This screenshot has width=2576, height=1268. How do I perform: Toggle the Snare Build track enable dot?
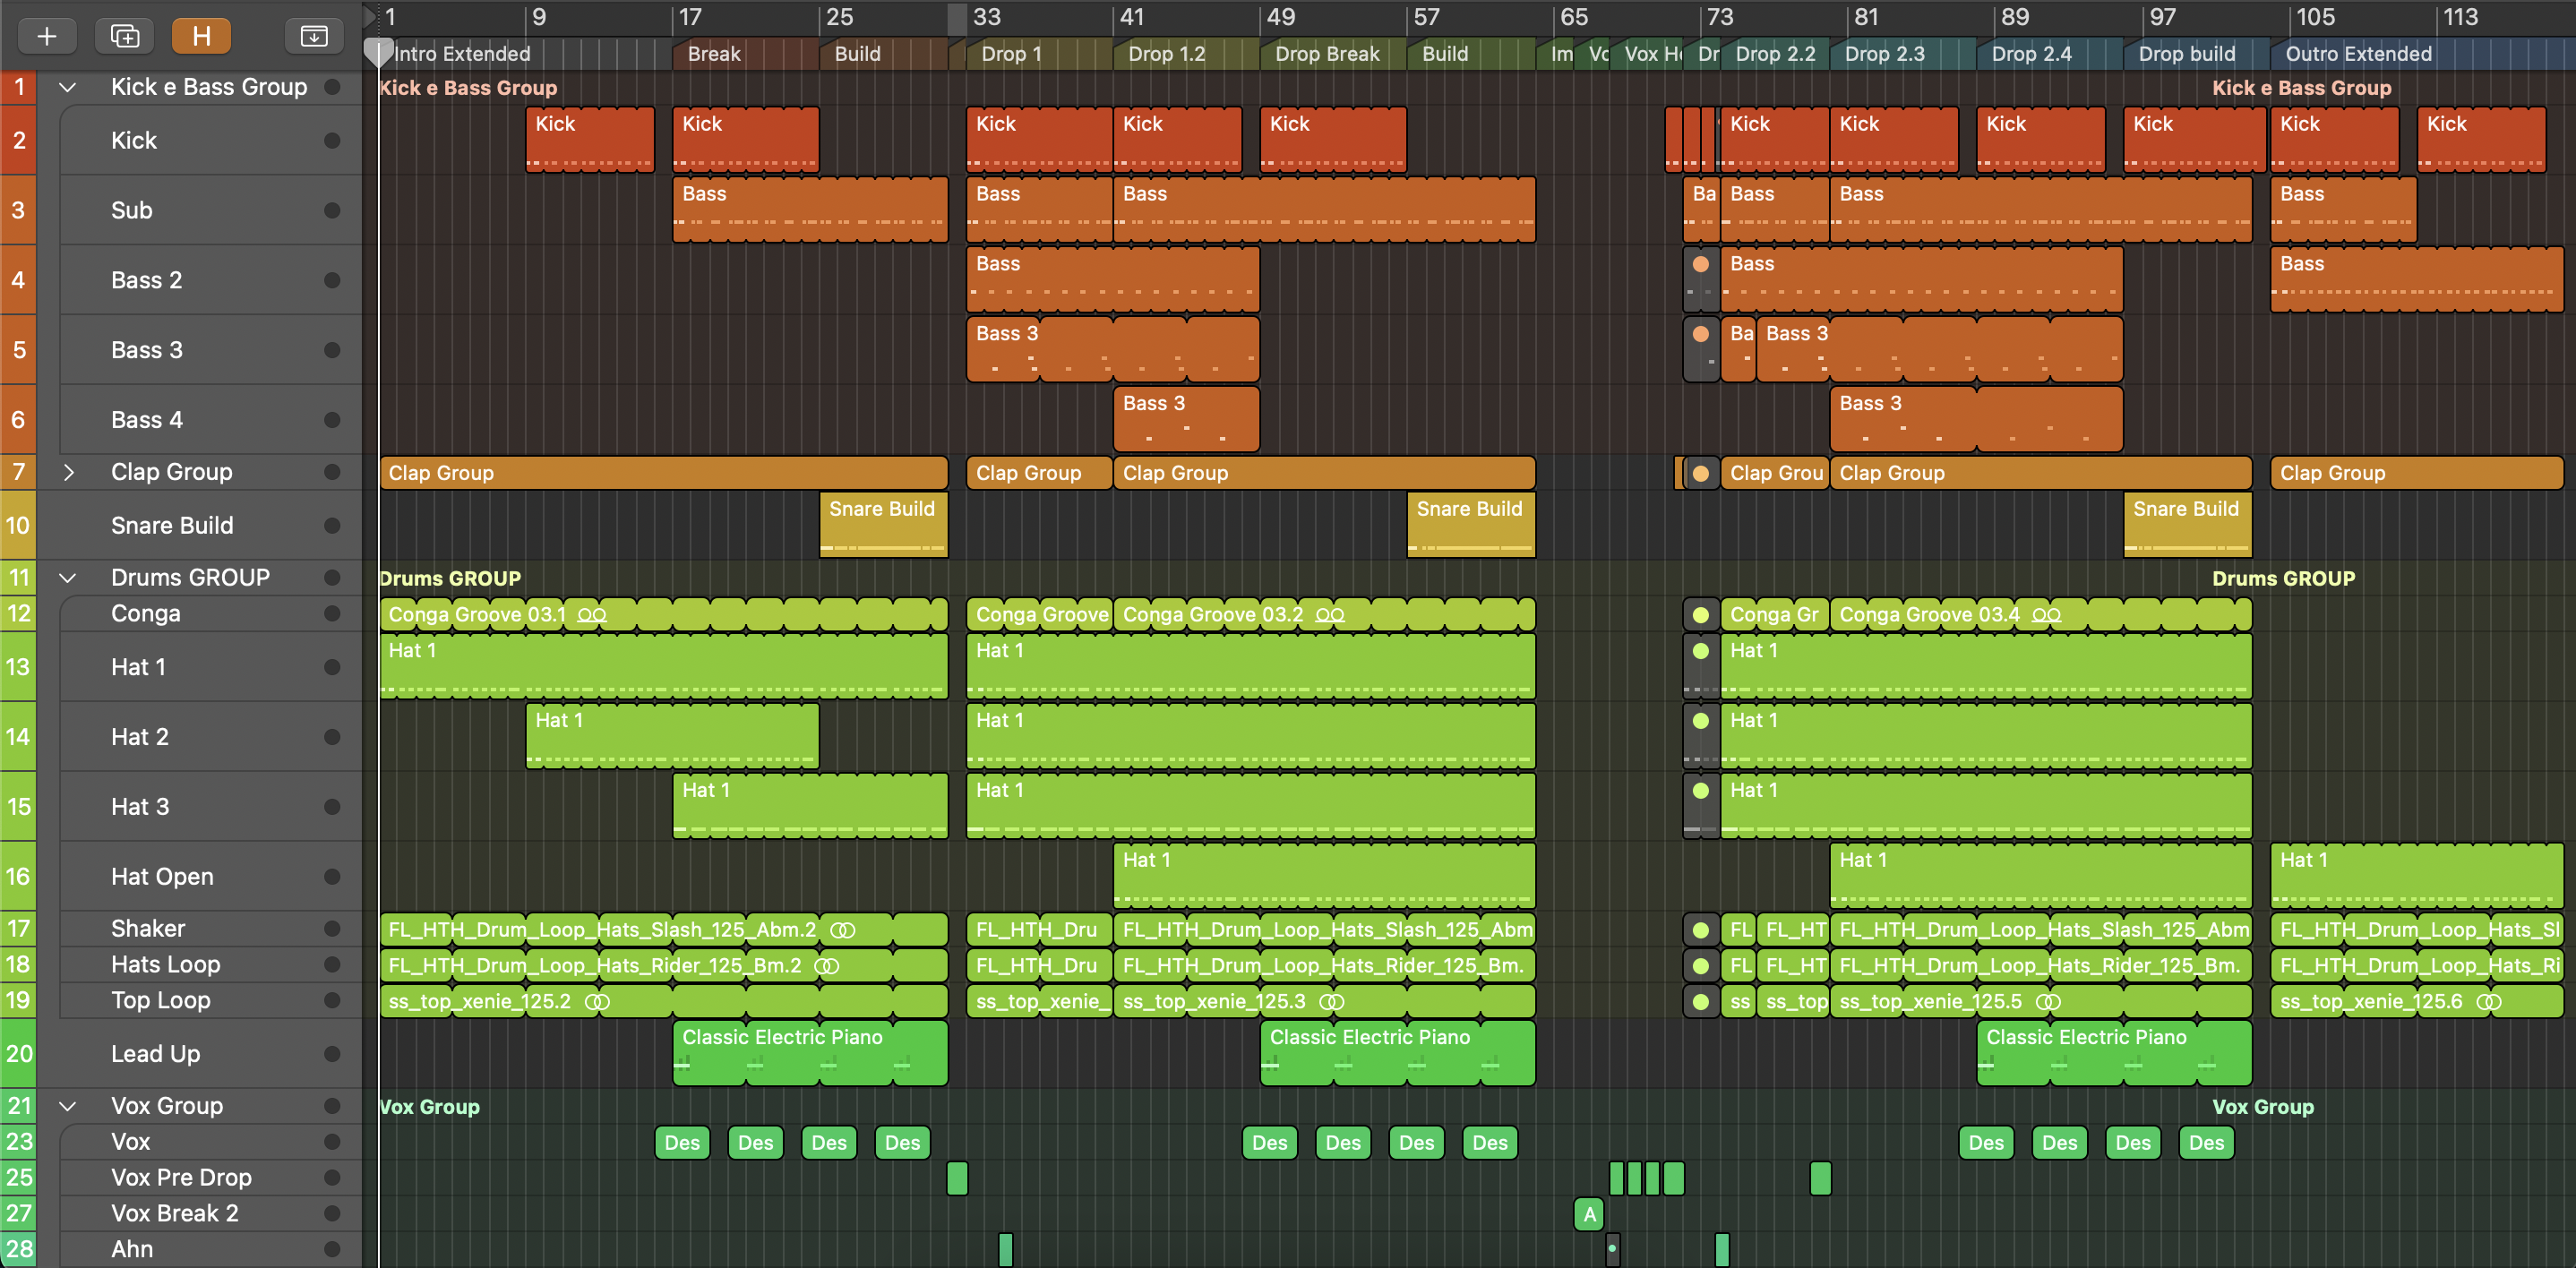[x=332, y=526]
